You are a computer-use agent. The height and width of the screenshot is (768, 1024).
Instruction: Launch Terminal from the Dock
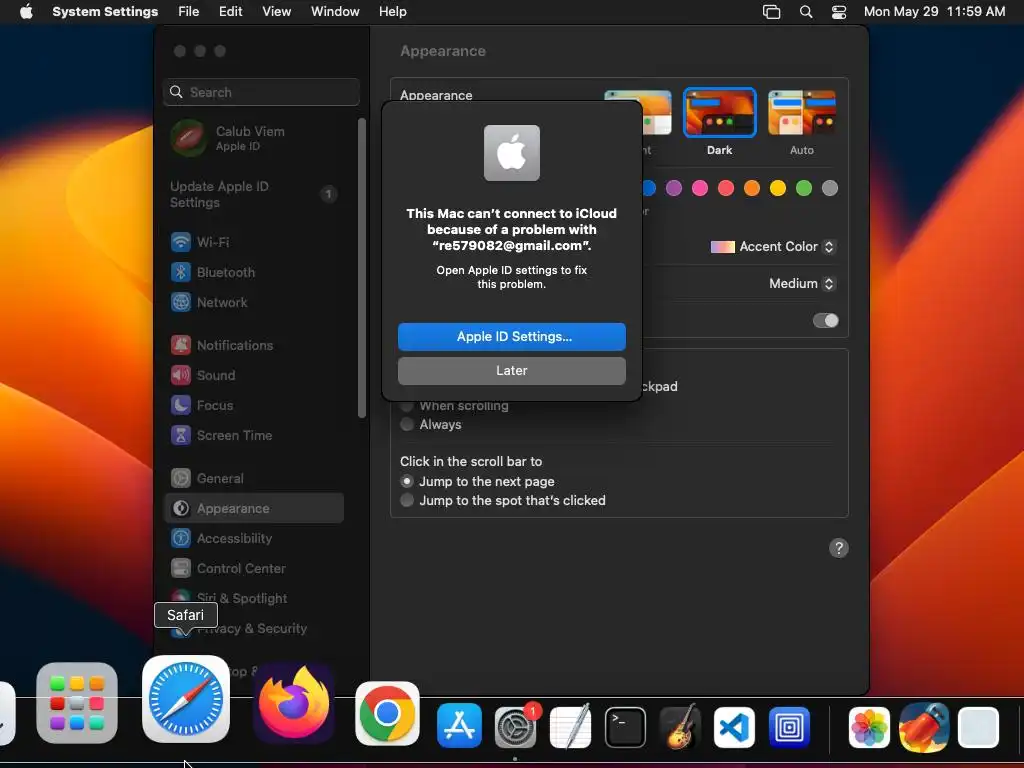coord(626,727)
